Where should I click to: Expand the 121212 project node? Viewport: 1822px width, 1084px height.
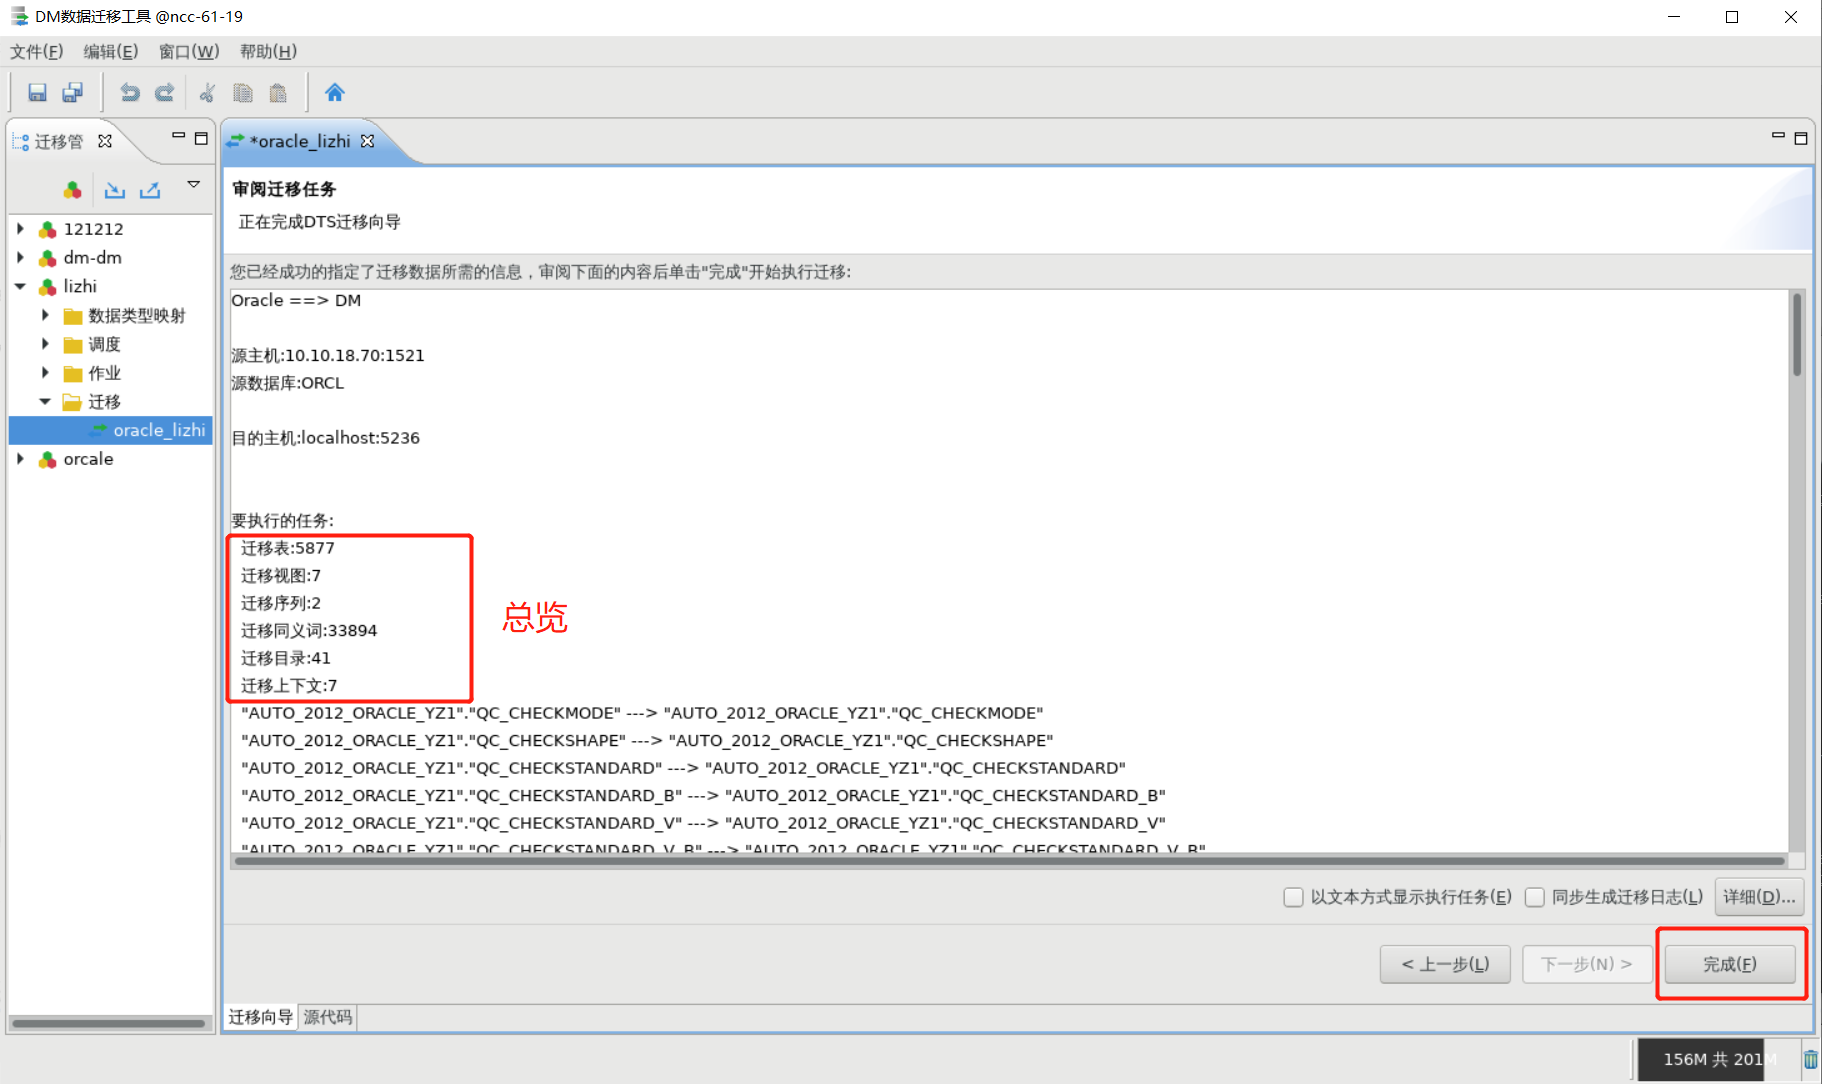click(x=21, y=229)
